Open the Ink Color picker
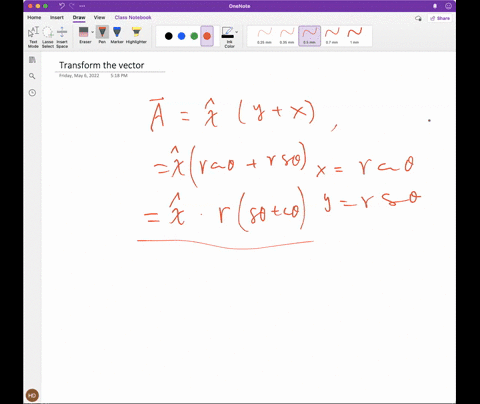The height and width of the screenshot is (404, 480). (228, 37)
